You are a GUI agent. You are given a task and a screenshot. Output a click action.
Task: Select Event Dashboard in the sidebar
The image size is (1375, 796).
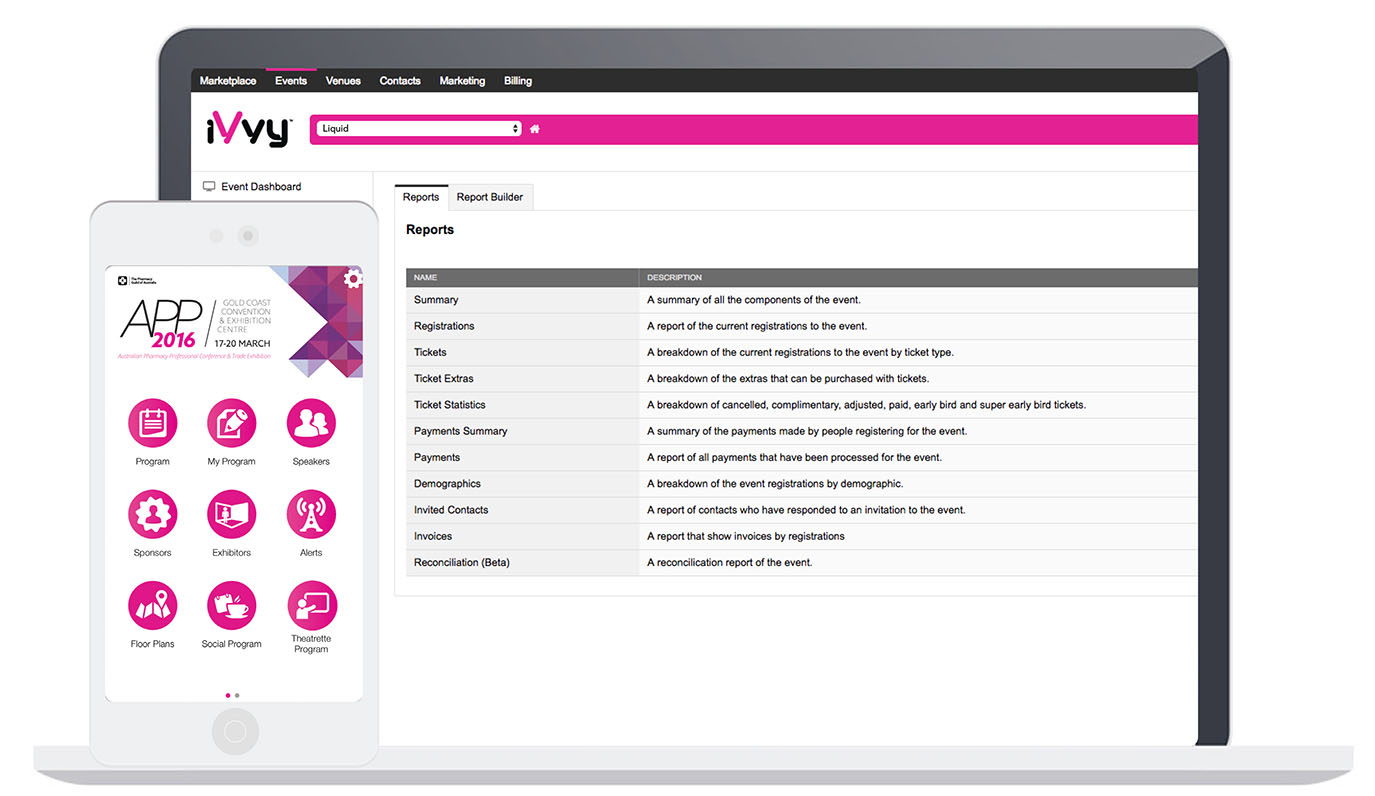(260, 187)
